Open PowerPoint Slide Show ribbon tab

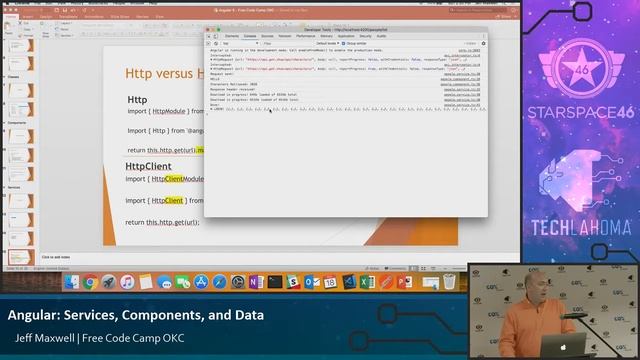120,17
